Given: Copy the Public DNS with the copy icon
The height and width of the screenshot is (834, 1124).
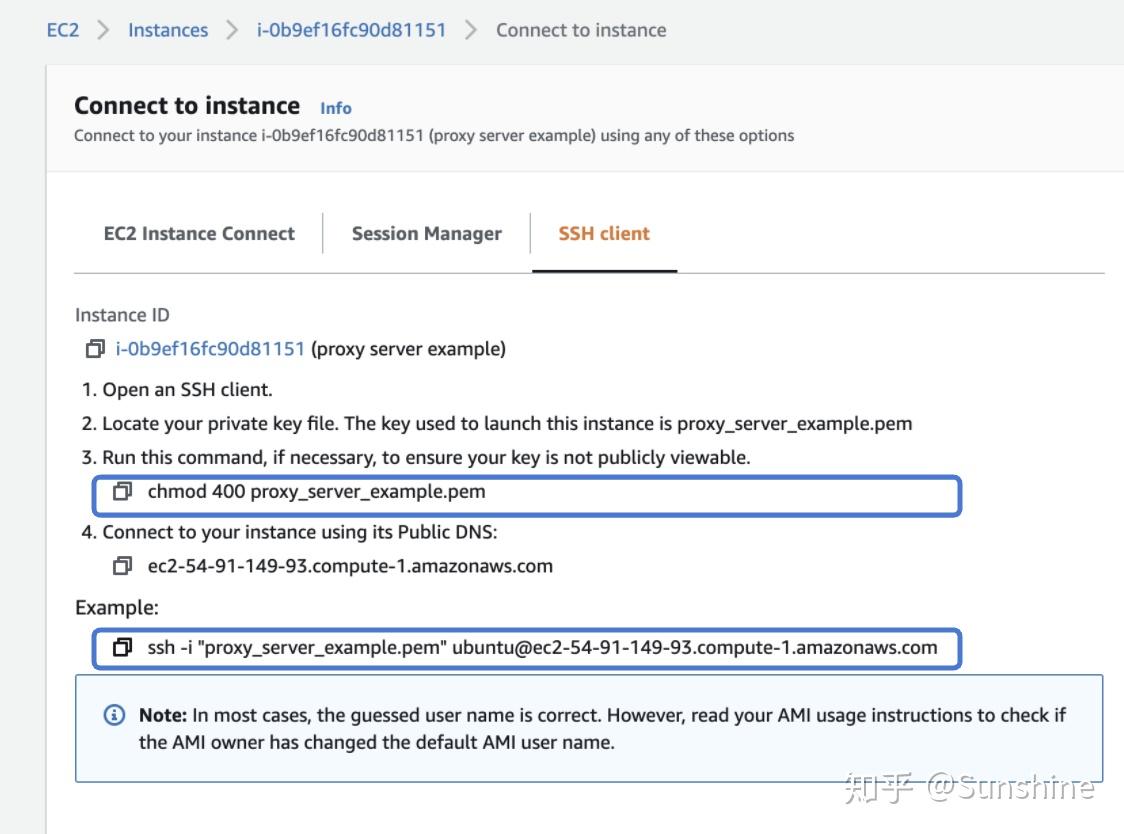Looking at the screenshot, I should [x=121, y=566].
